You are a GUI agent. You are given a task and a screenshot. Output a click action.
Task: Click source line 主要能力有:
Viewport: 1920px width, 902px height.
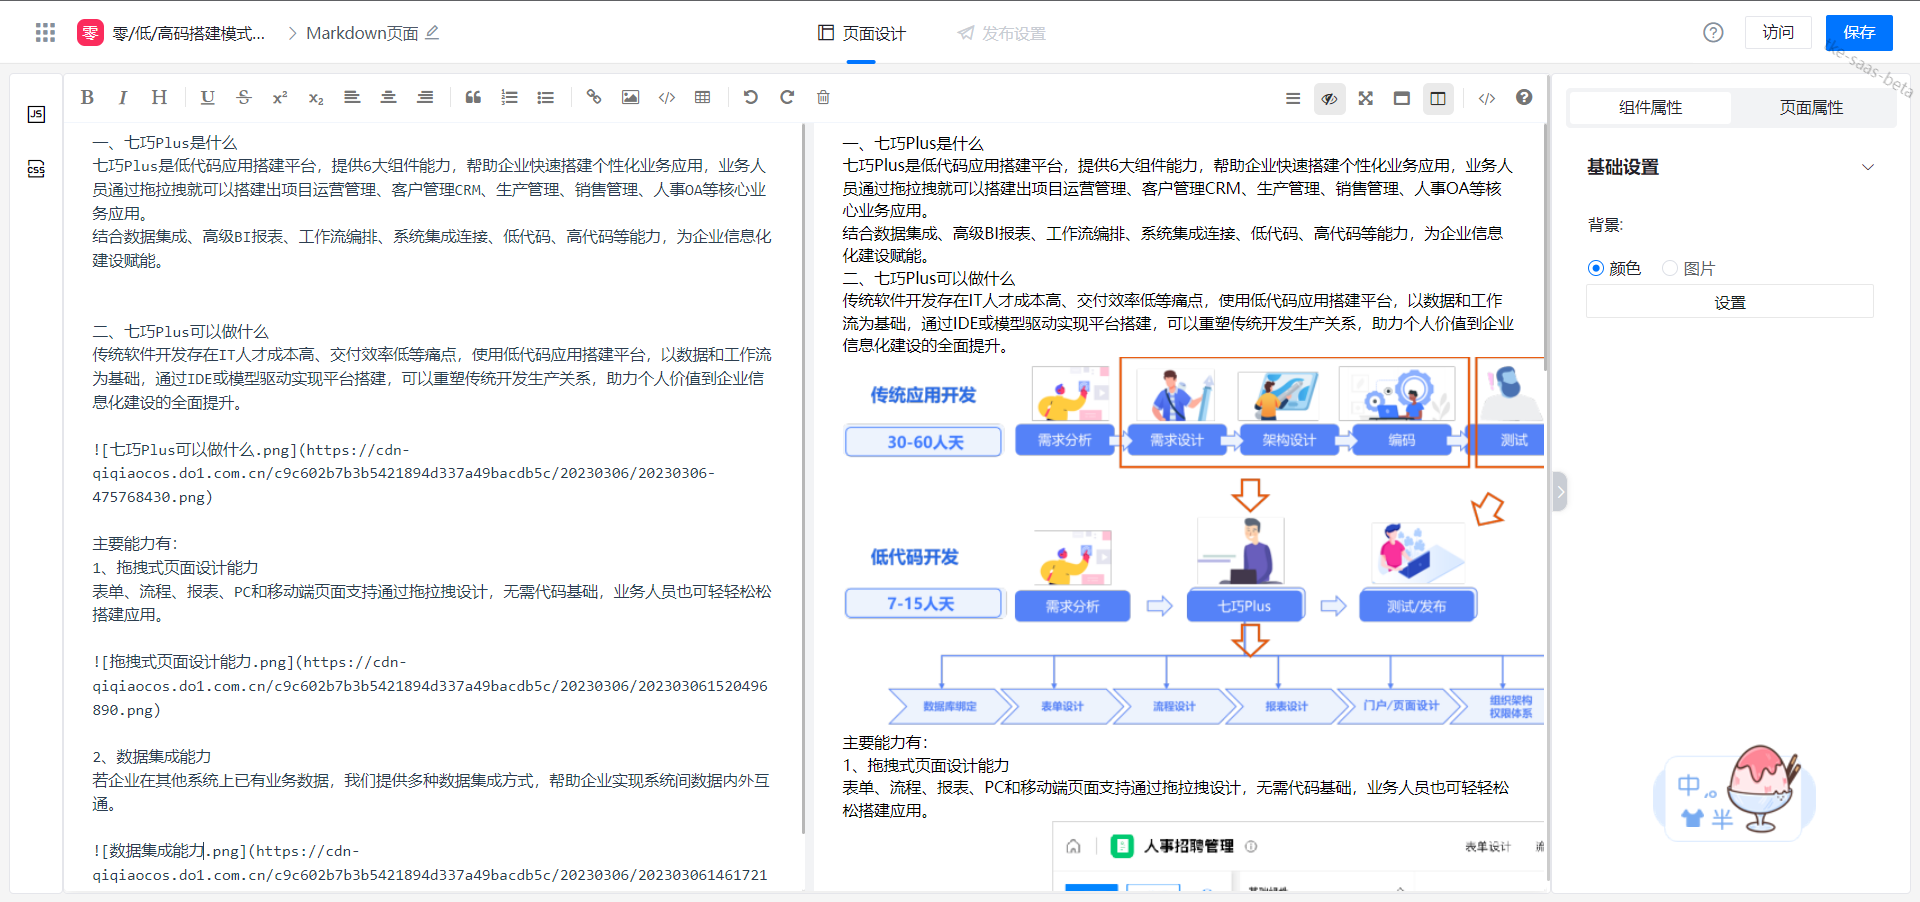tap(135, 544)
